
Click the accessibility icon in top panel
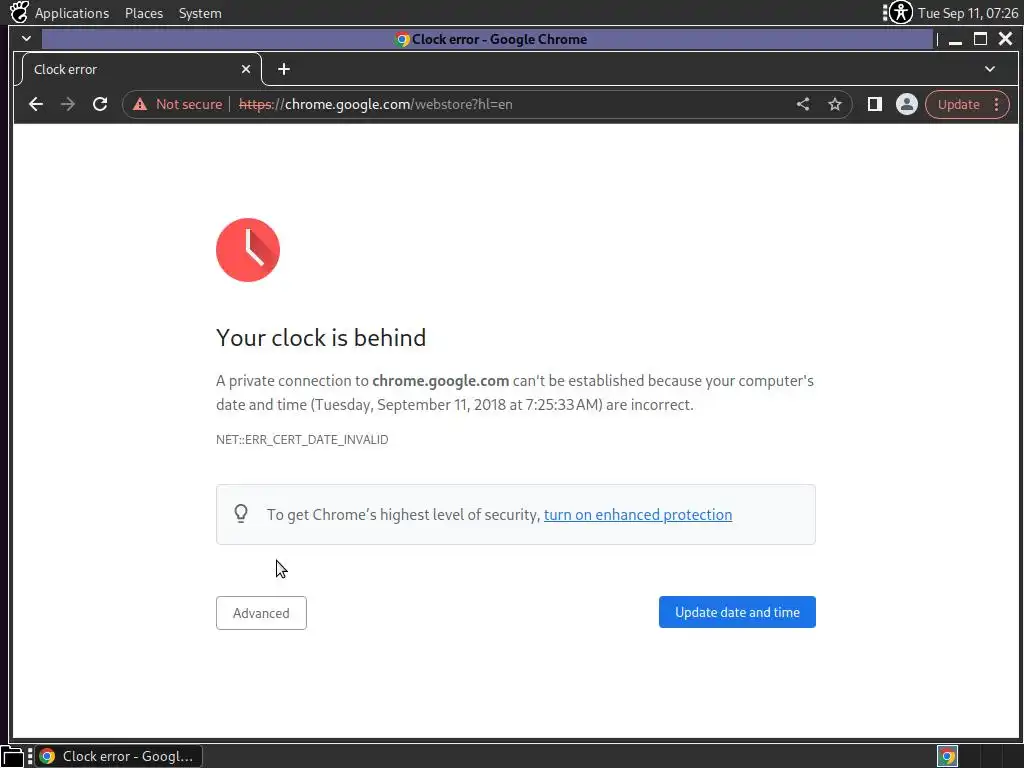(901, 12)
